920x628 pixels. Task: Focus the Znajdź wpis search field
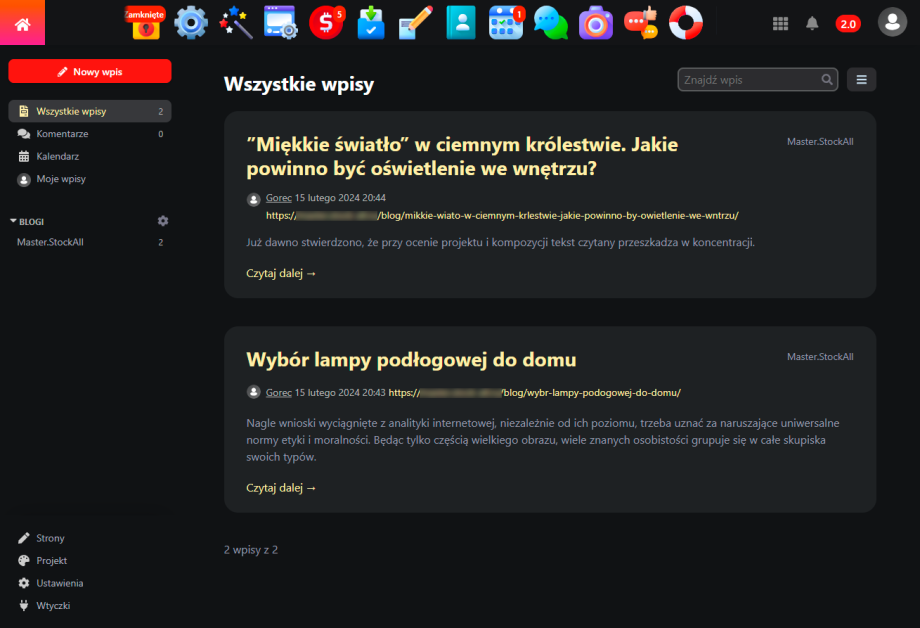pyautogui.click(x=750, y=80)
